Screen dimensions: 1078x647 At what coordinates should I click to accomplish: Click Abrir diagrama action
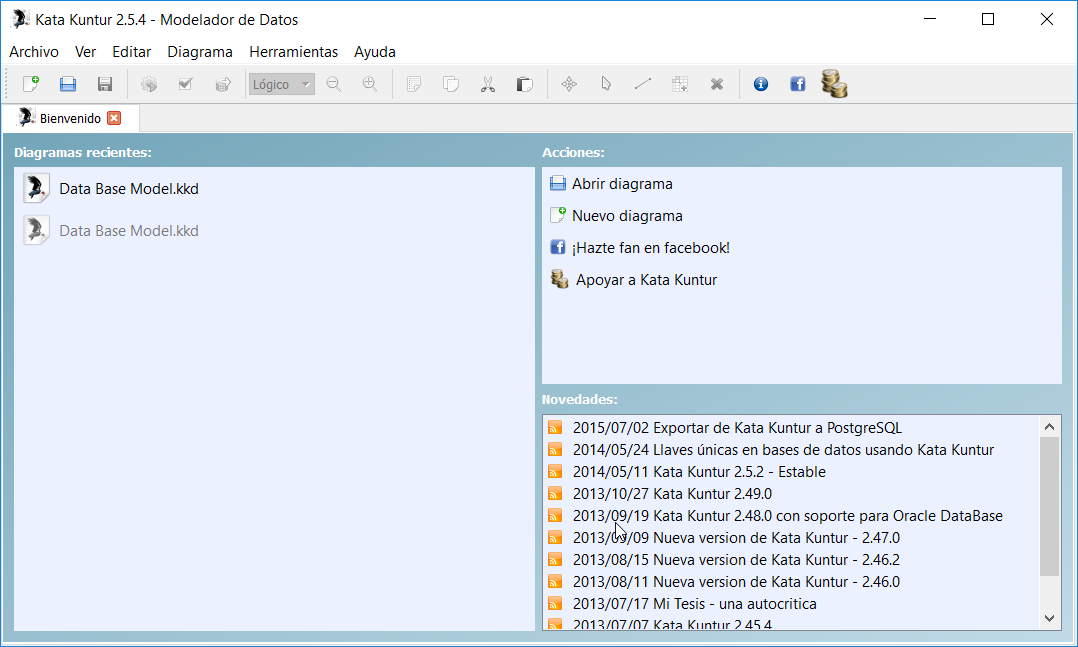[x=622, y=184]
